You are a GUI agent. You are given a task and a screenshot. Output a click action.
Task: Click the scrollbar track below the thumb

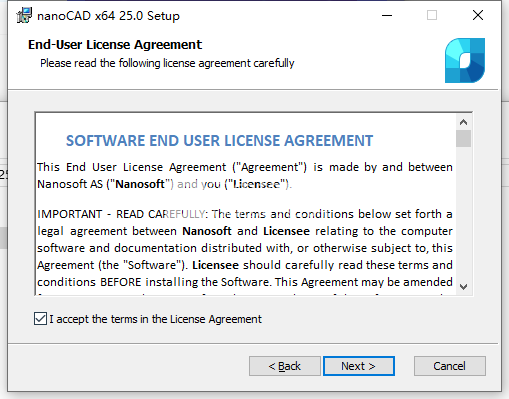(x=463, y=213)
